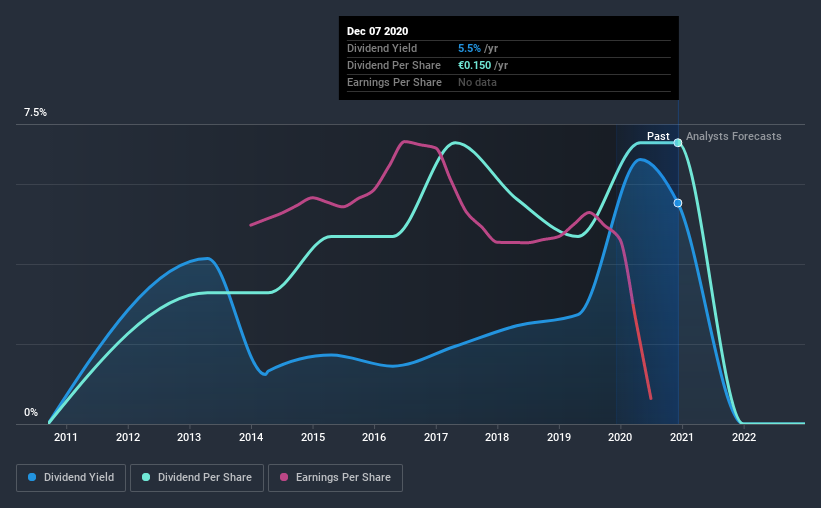
Task: Select the 2011 x-axis label
Action: tap(66, 437)
